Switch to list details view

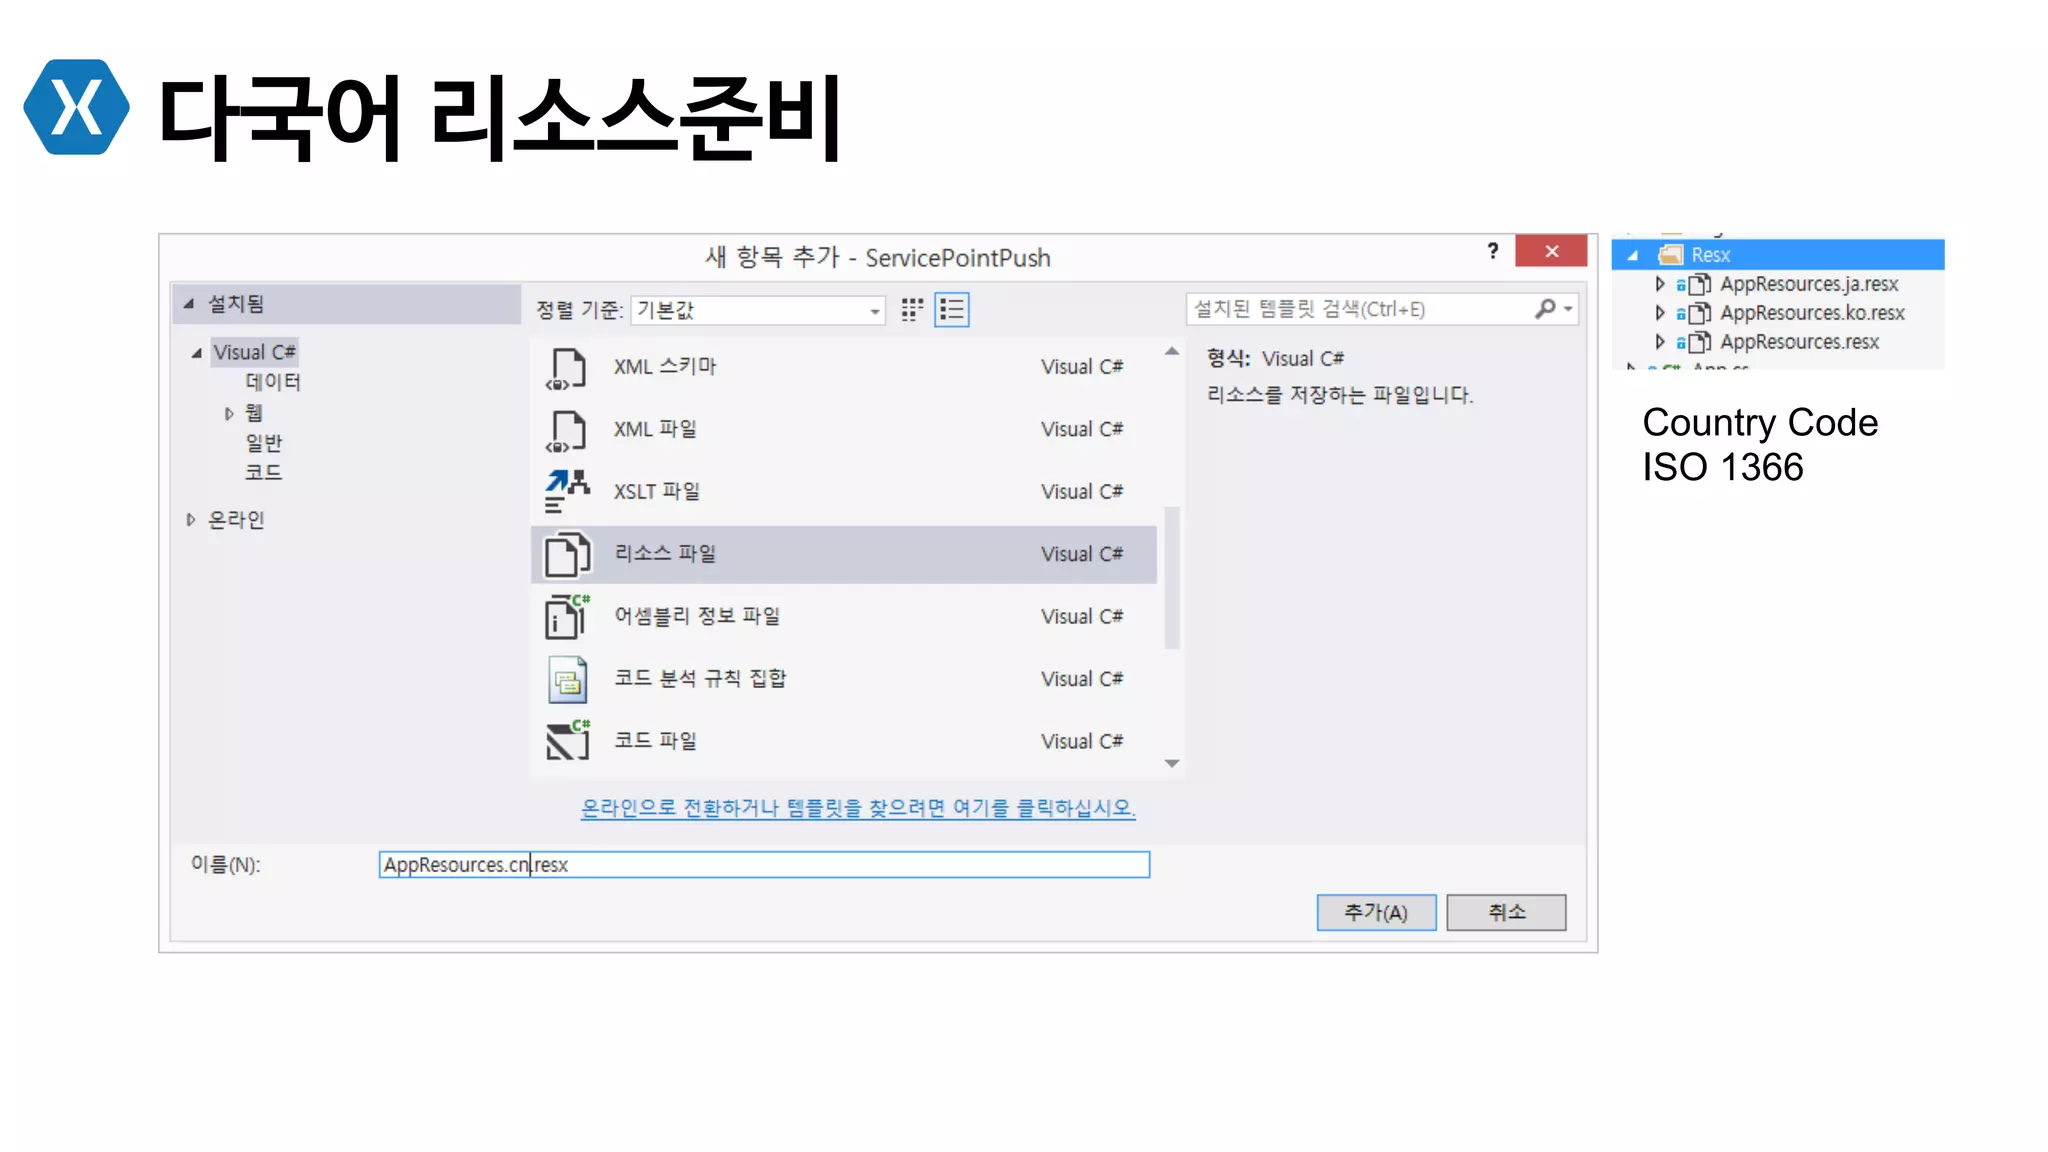pos(951,310)
